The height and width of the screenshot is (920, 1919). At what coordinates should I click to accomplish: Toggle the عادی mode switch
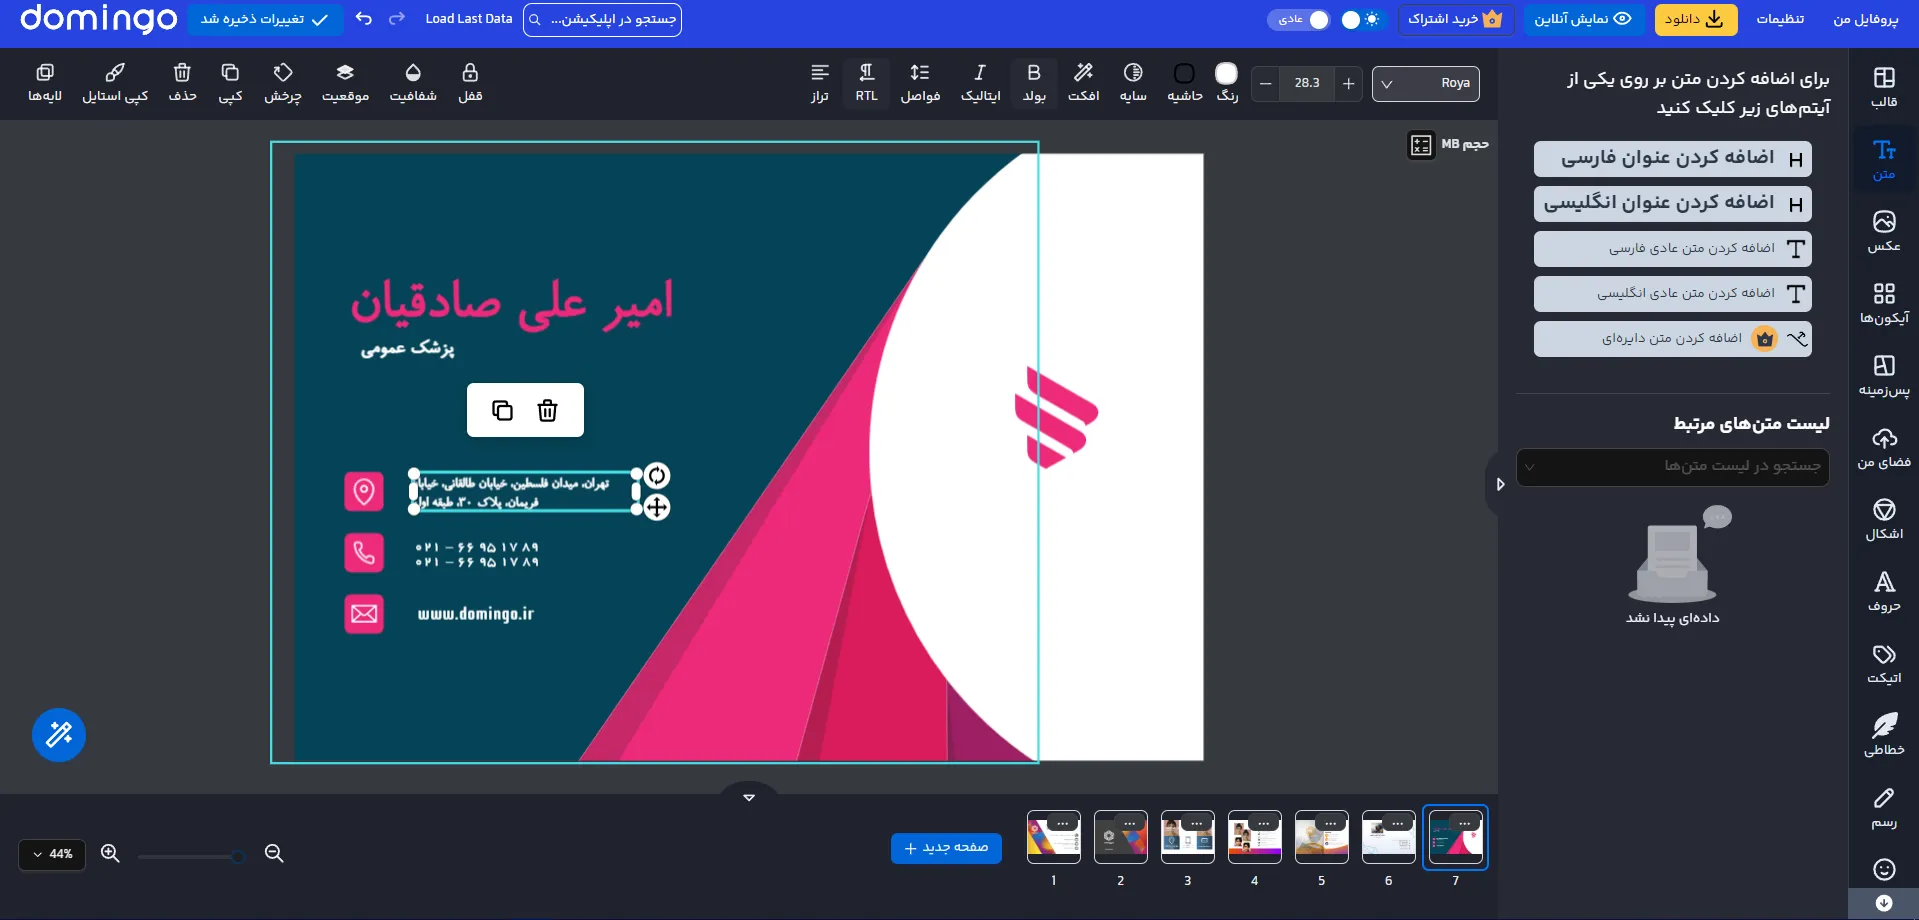click(1298, 19)
